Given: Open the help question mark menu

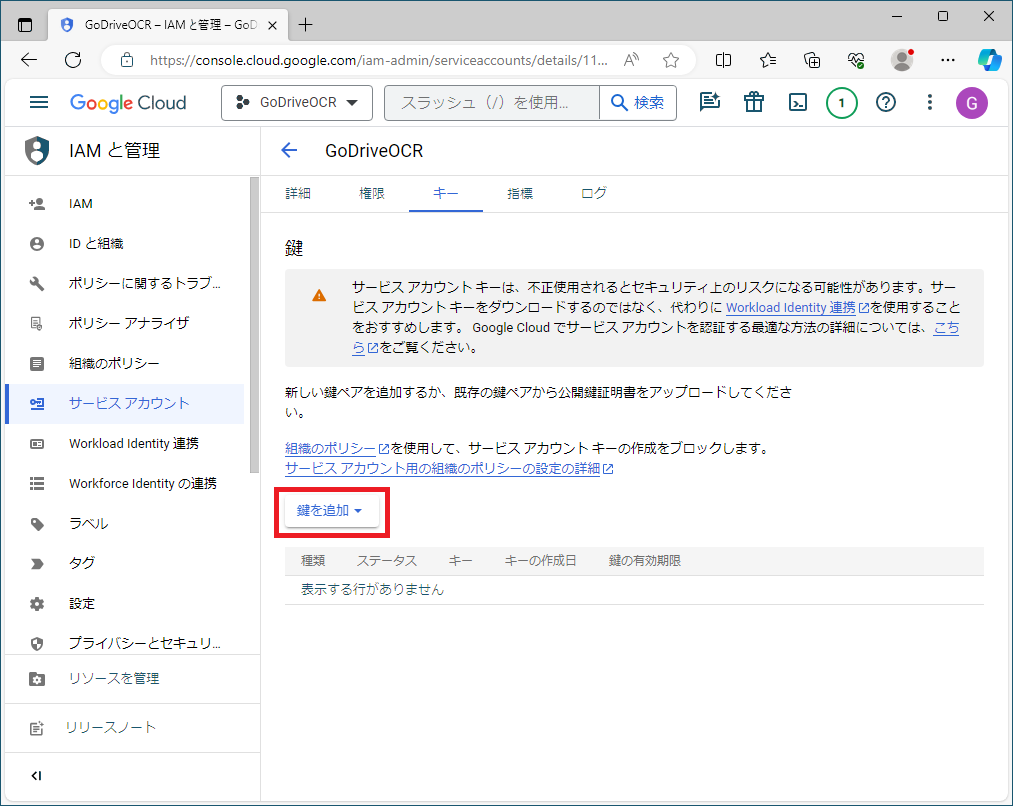Looking at the screenshot, I should (x=886, y=102).
